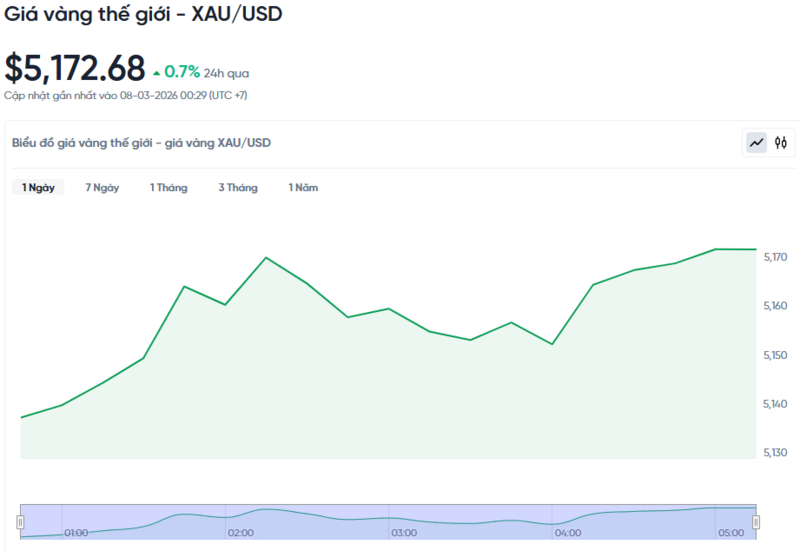Click the 03:00 mark in the navigator

tap(404, 533)
